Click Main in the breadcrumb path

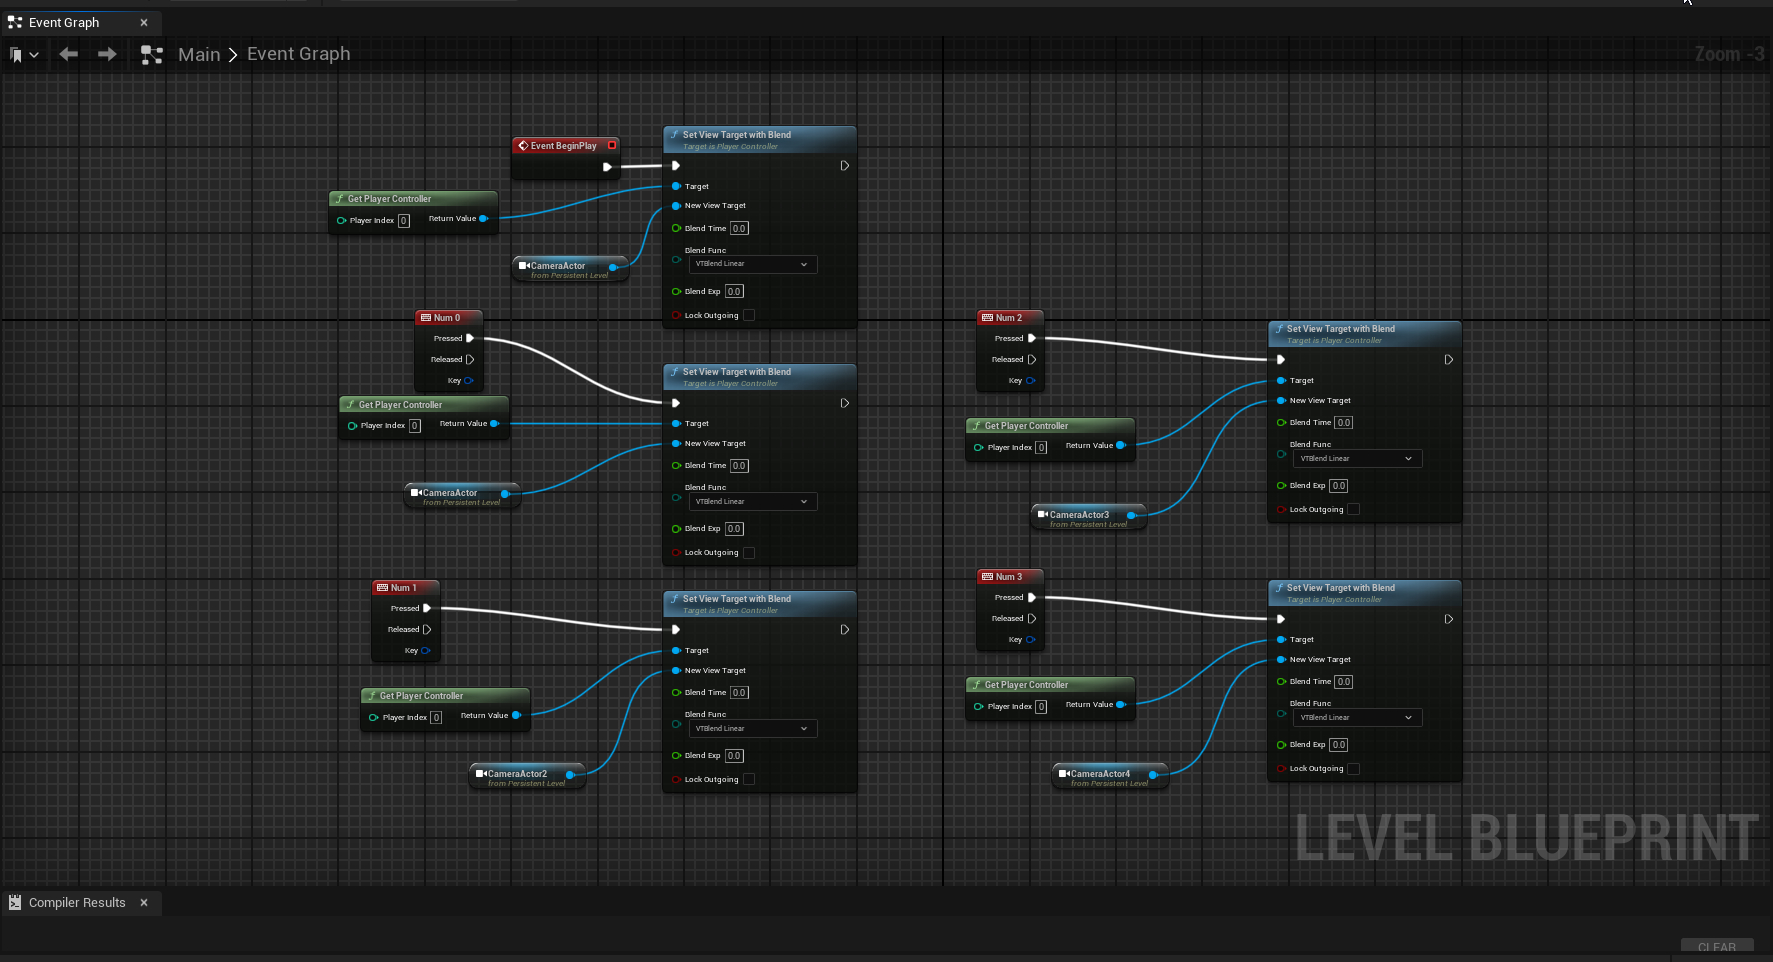199,54
